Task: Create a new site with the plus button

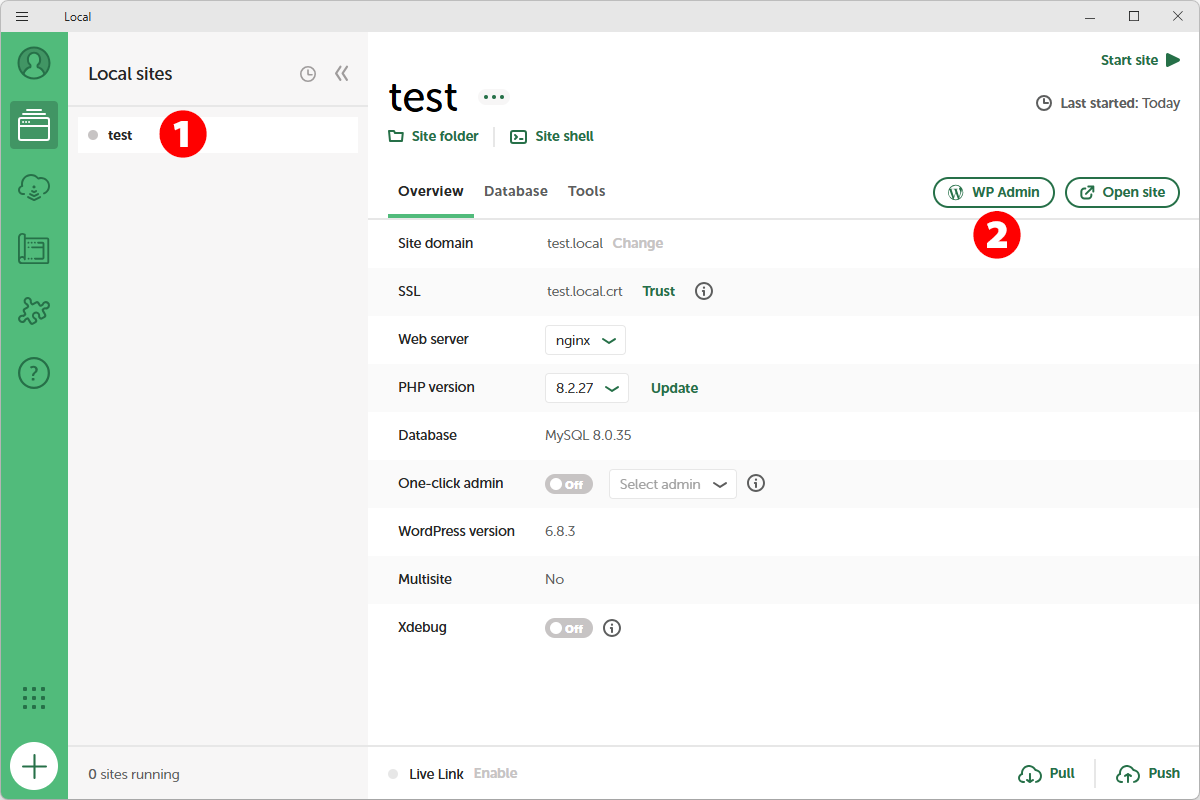Action: pyautogui.click(x=34, y=766)
